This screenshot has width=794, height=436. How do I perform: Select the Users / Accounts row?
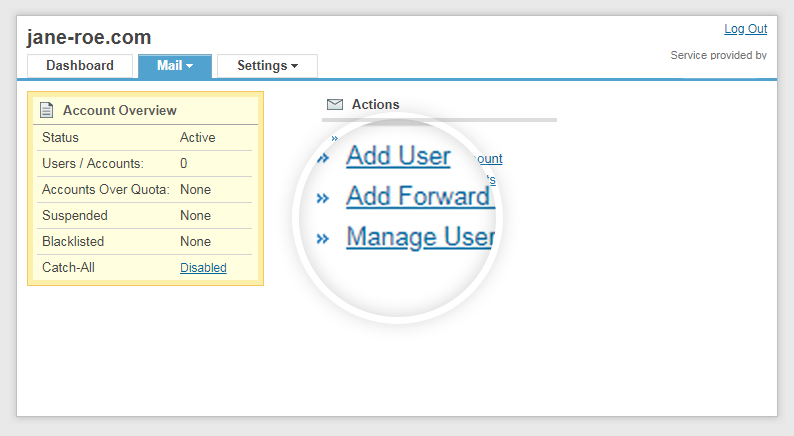pos(145,164)
